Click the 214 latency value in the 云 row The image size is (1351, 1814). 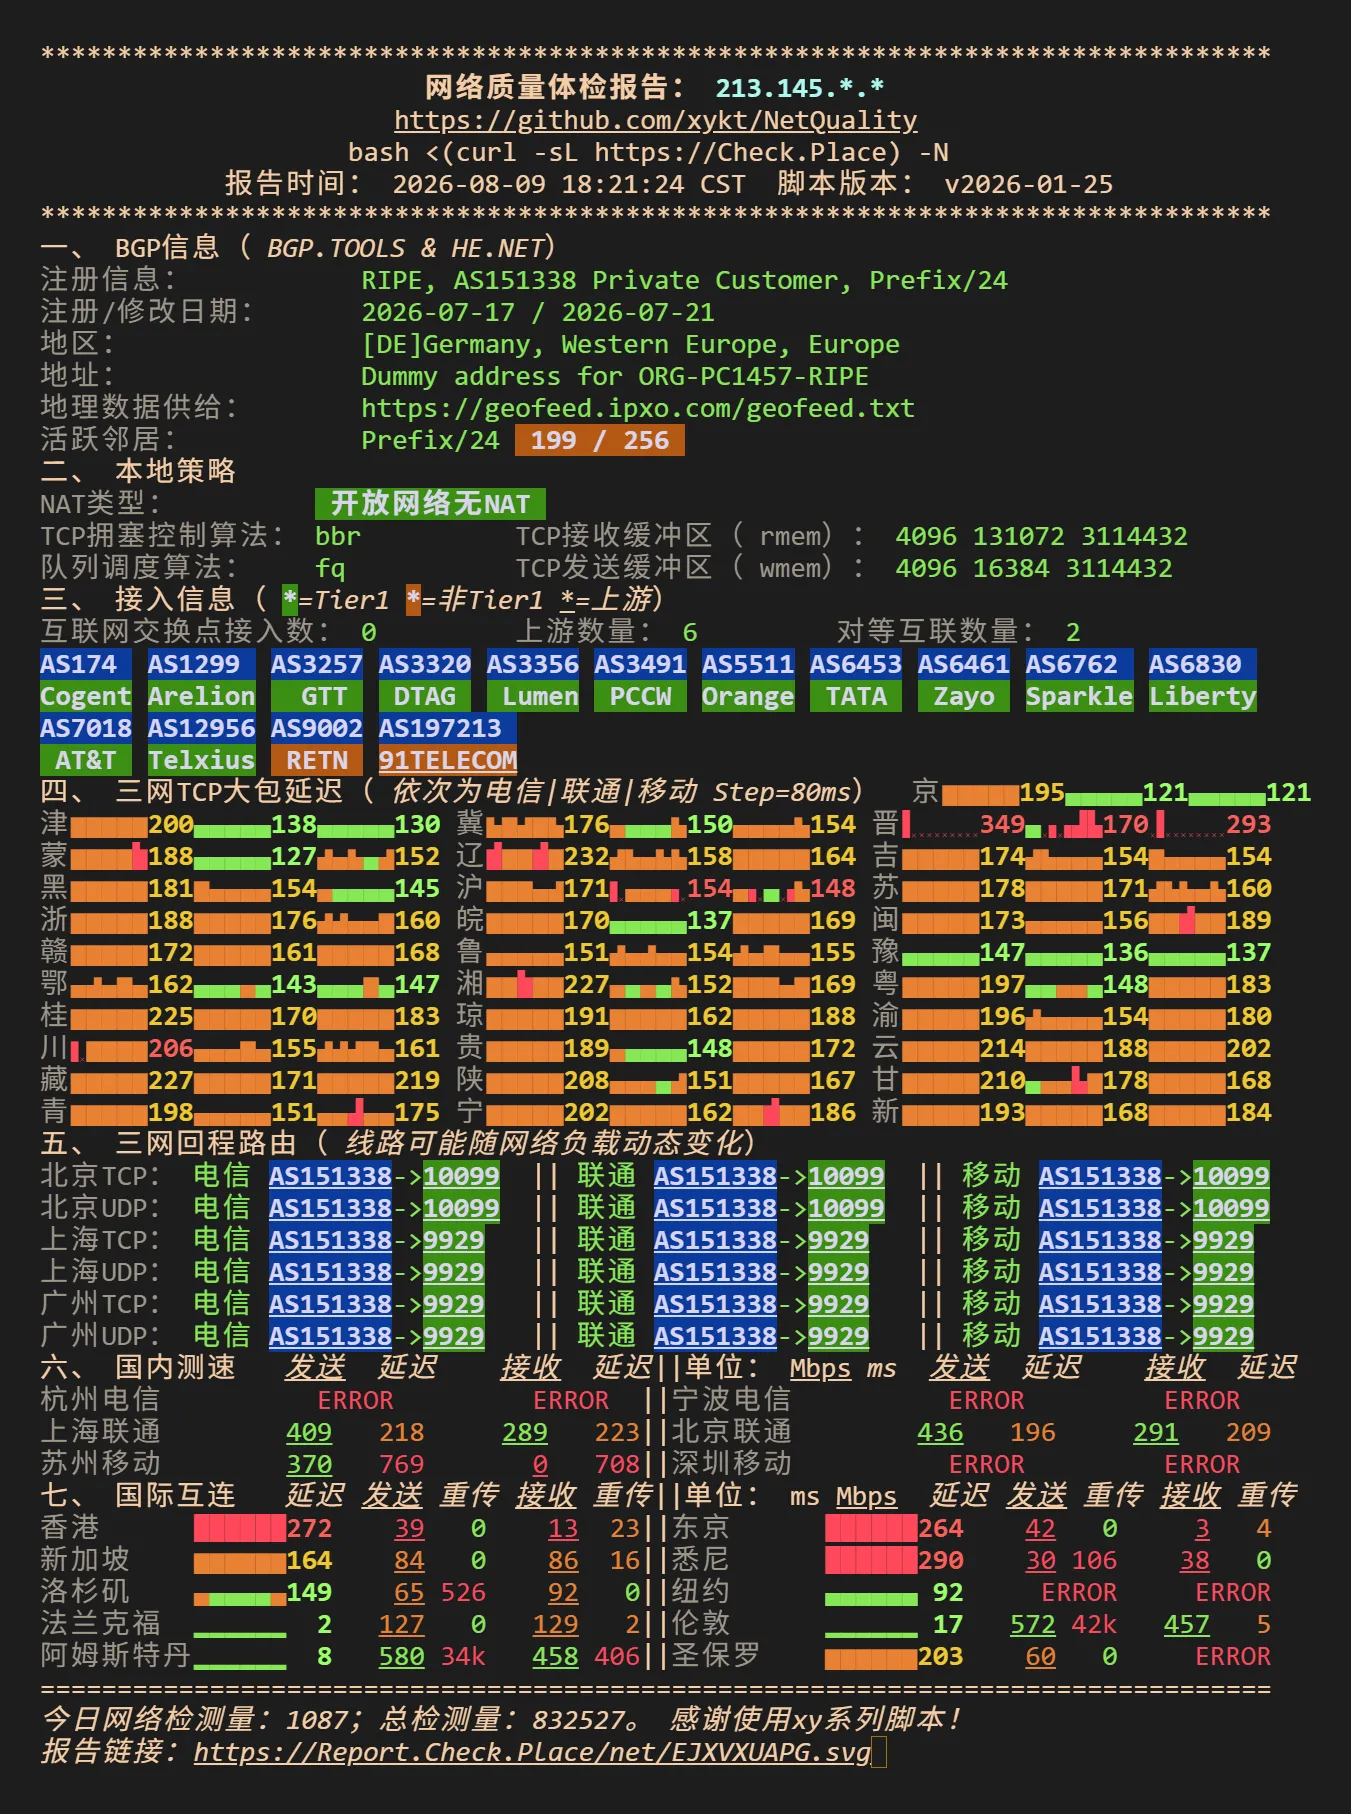[x=1003, y=1048]
